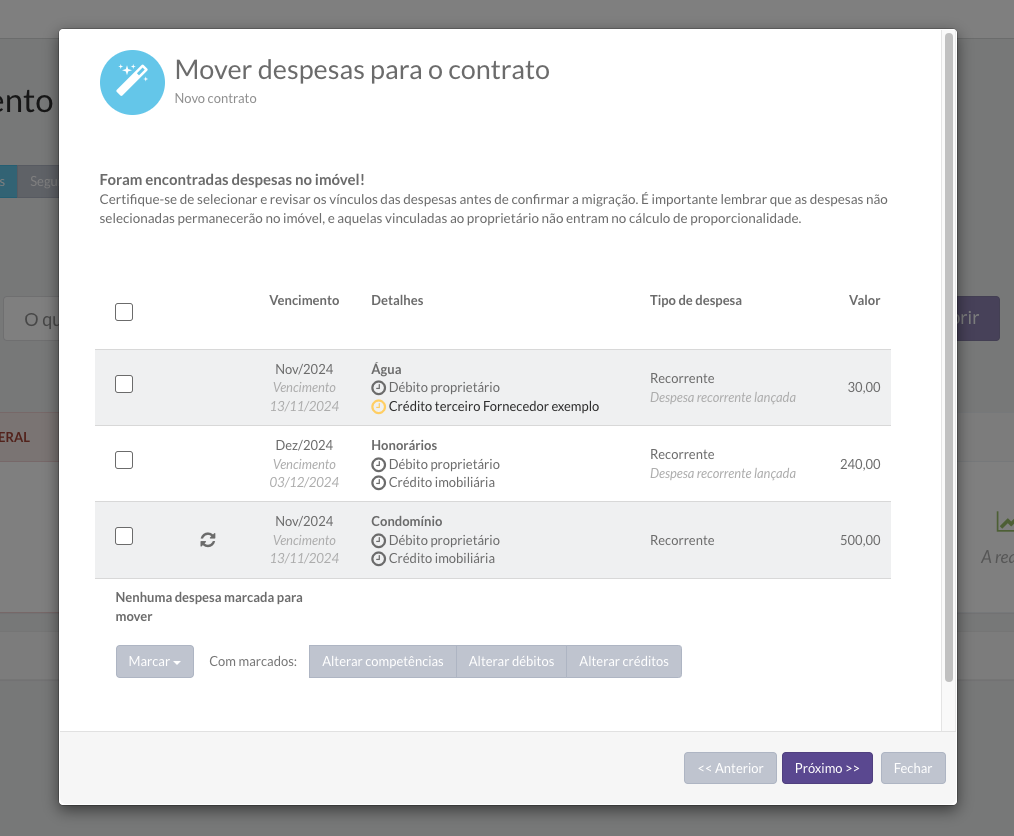
Task: Click Alterar competências button
Action: tap(382, 661)
